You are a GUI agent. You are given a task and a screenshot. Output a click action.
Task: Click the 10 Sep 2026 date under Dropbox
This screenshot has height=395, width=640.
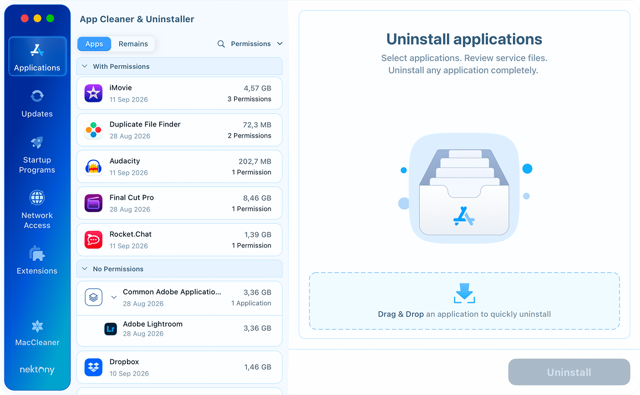click(x=129, y=374)
